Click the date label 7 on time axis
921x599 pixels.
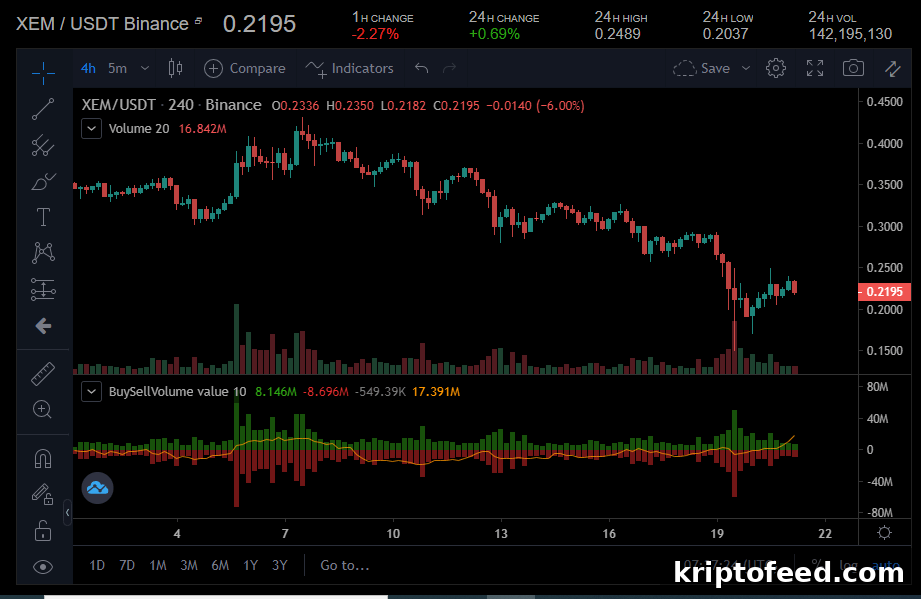[x=285, y=534]
